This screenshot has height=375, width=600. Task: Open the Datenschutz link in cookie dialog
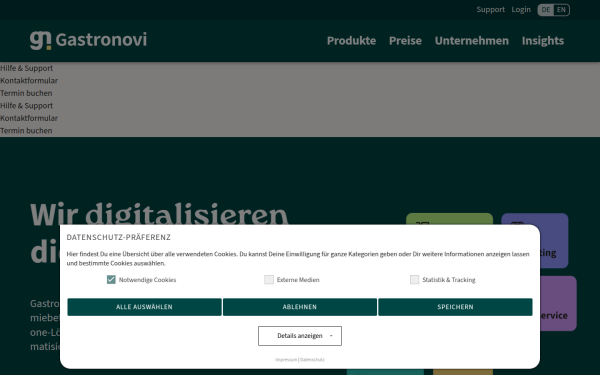(x=312, y=360)
